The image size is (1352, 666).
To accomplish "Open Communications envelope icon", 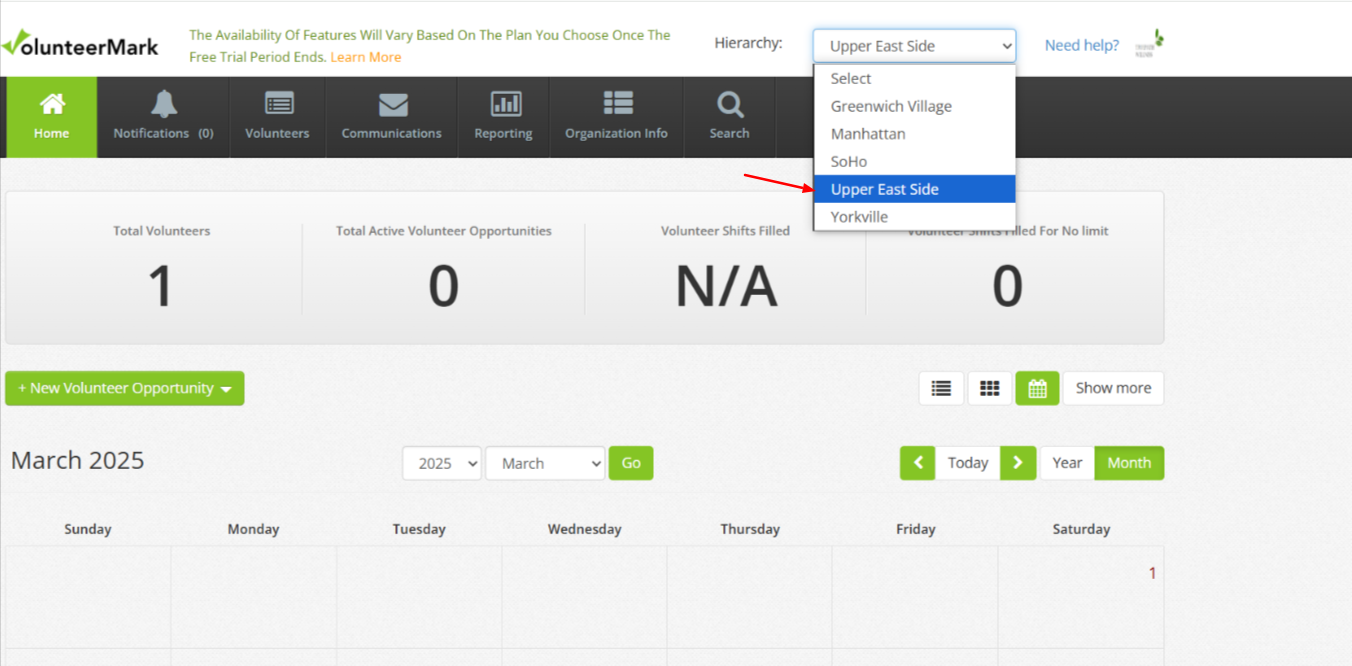I will coord(392,104).
